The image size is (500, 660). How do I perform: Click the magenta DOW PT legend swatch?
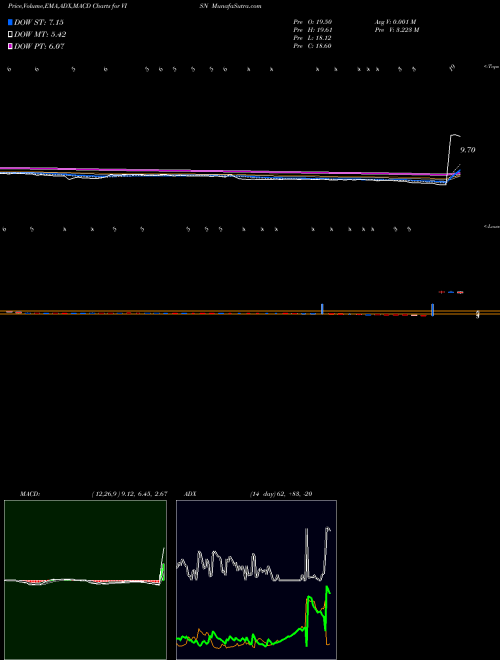point(10,47)
